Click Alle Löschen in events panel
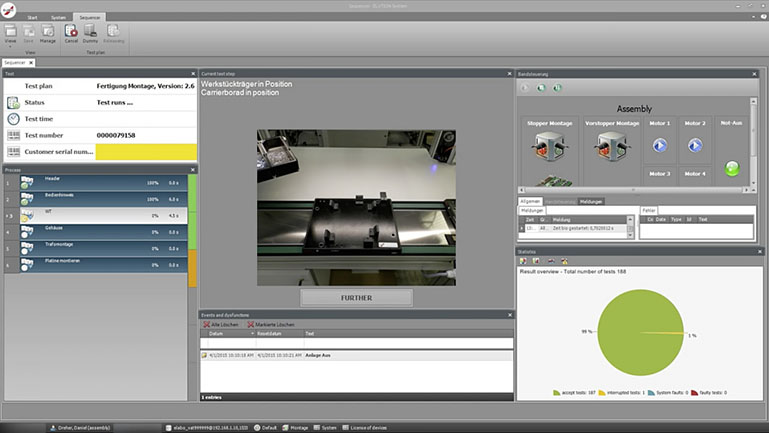 click(x=223, y=324)
